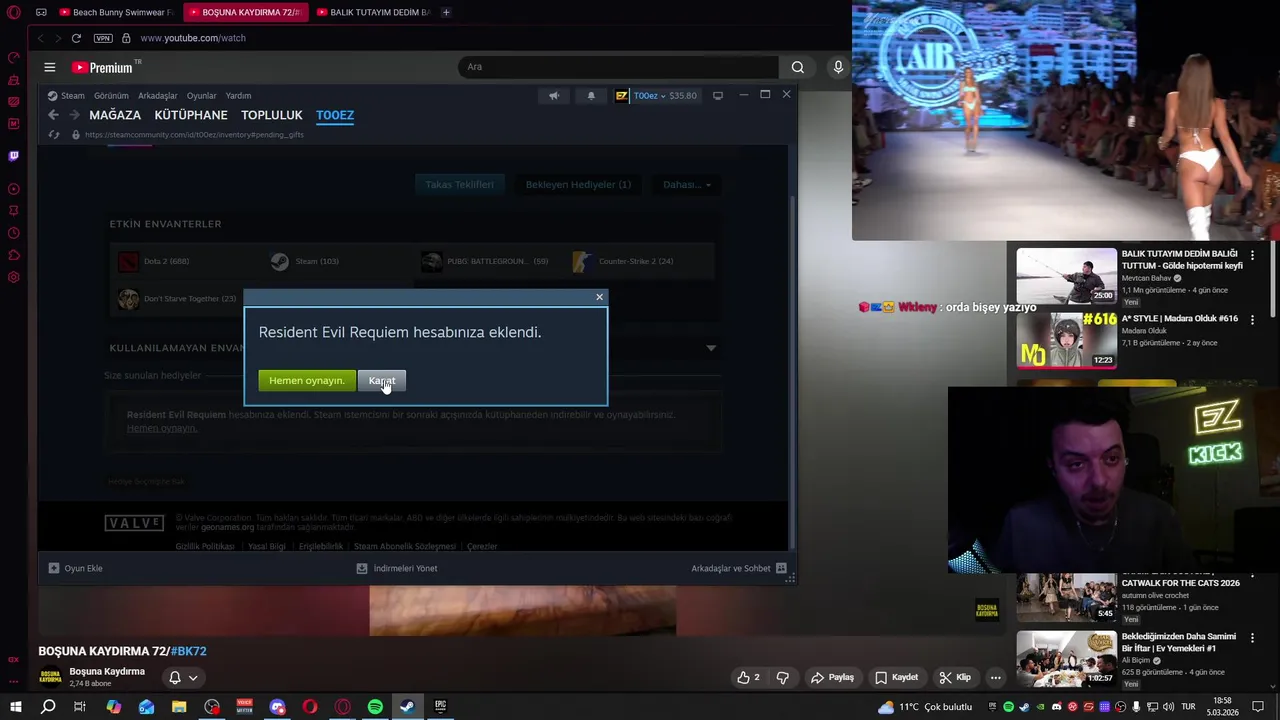The width and height of the screenshot is (1280, 720).
Task: Open Bekledigimizden Daha Samimi Bir İftar thumbnail
Action: coord(1067,659)
